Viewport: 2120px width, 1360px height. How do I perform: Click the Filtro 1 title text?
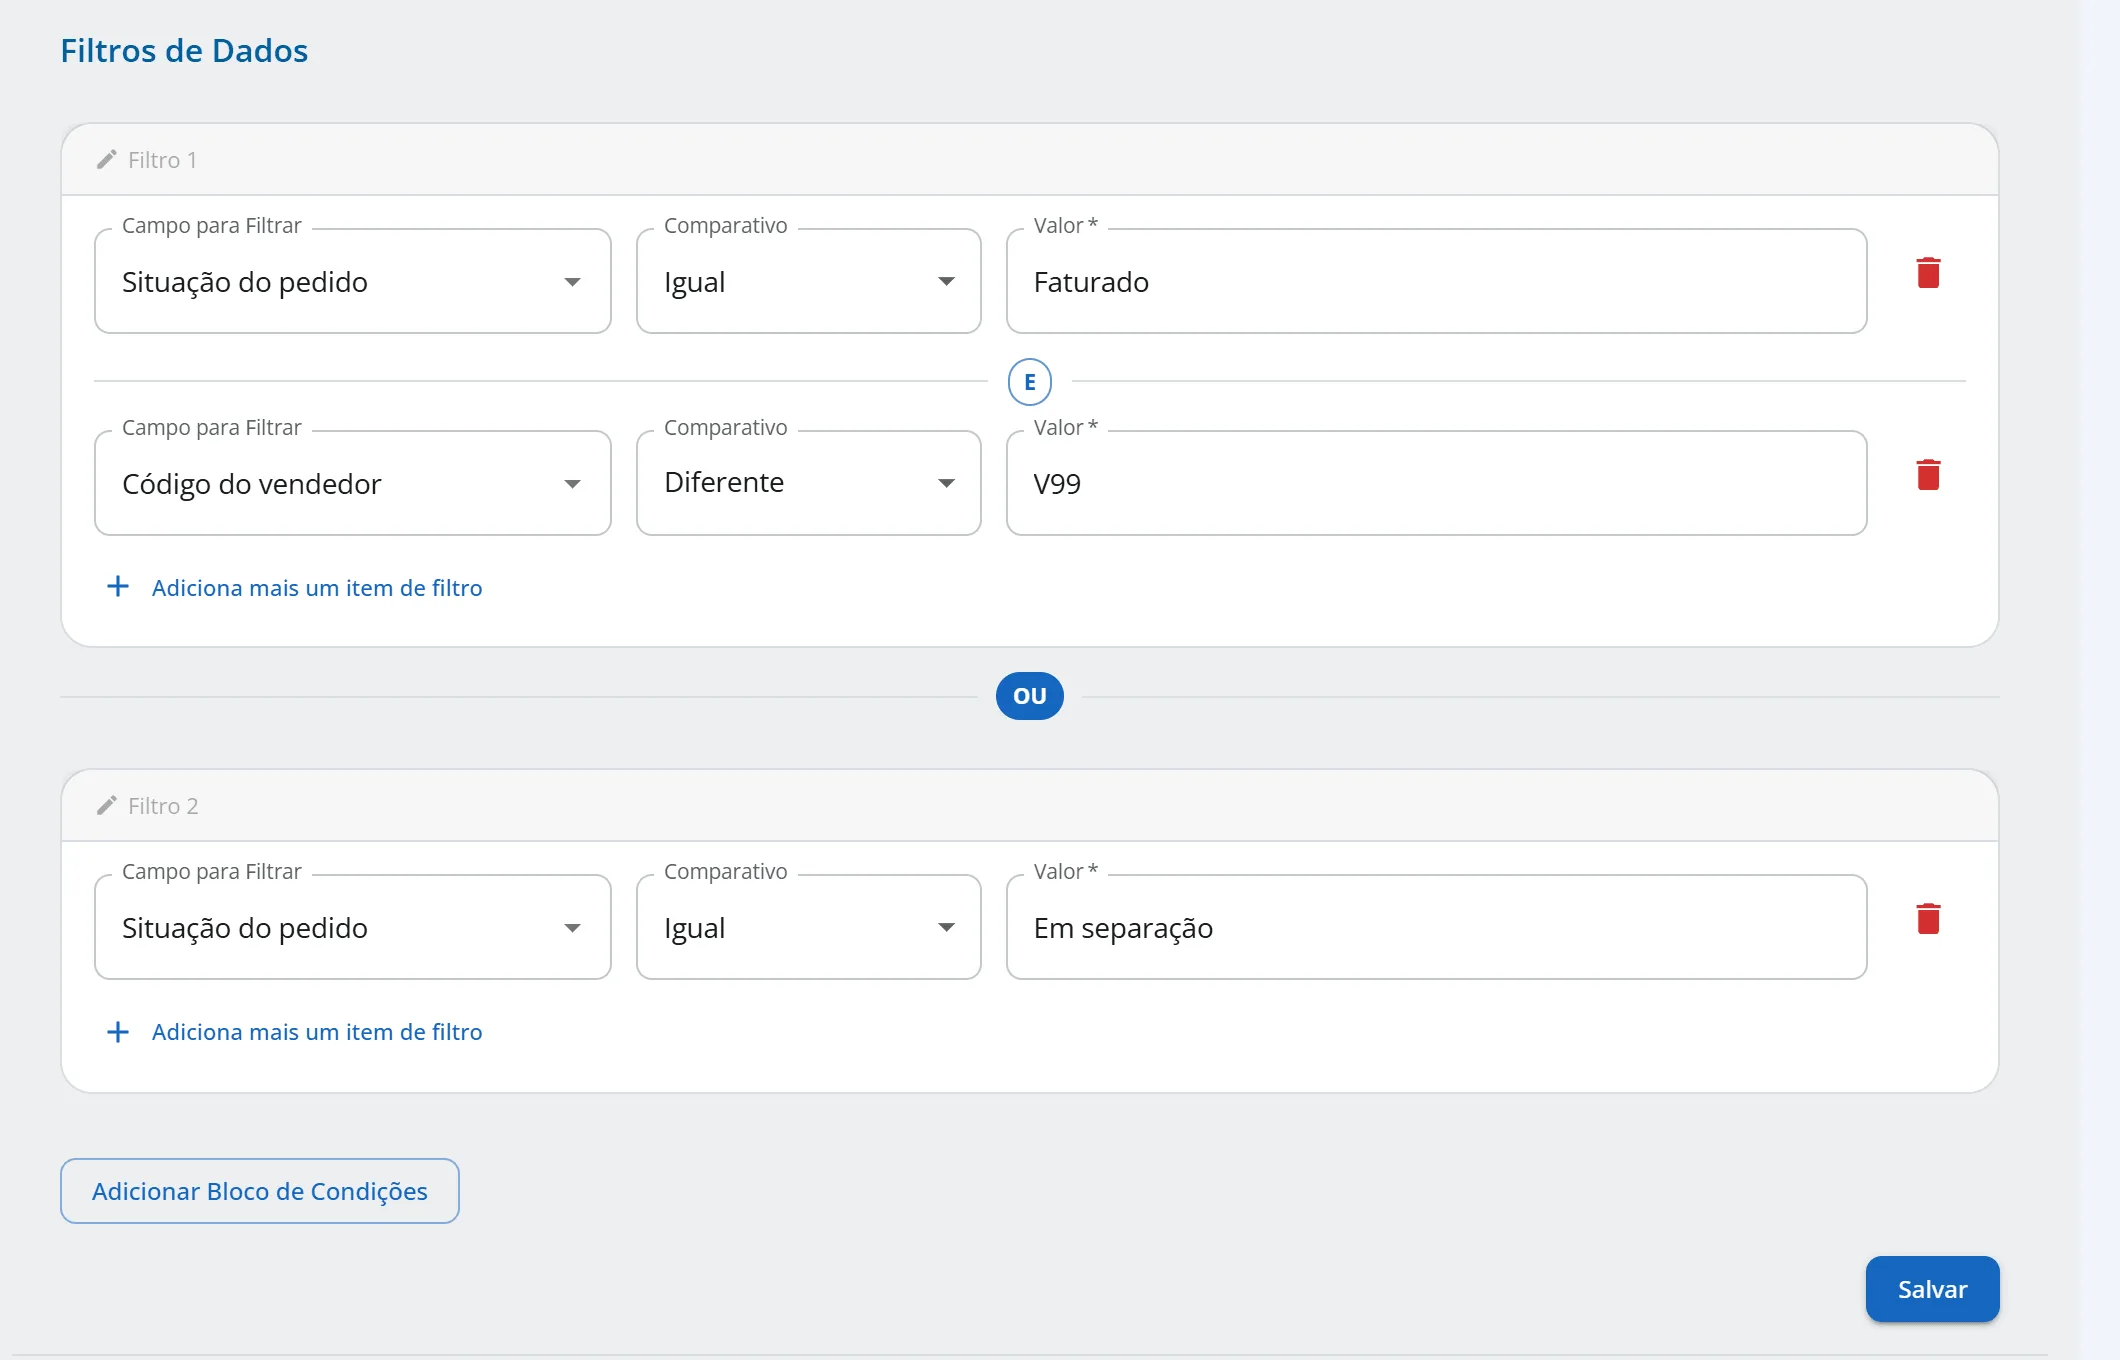click(x=162, y=160)
